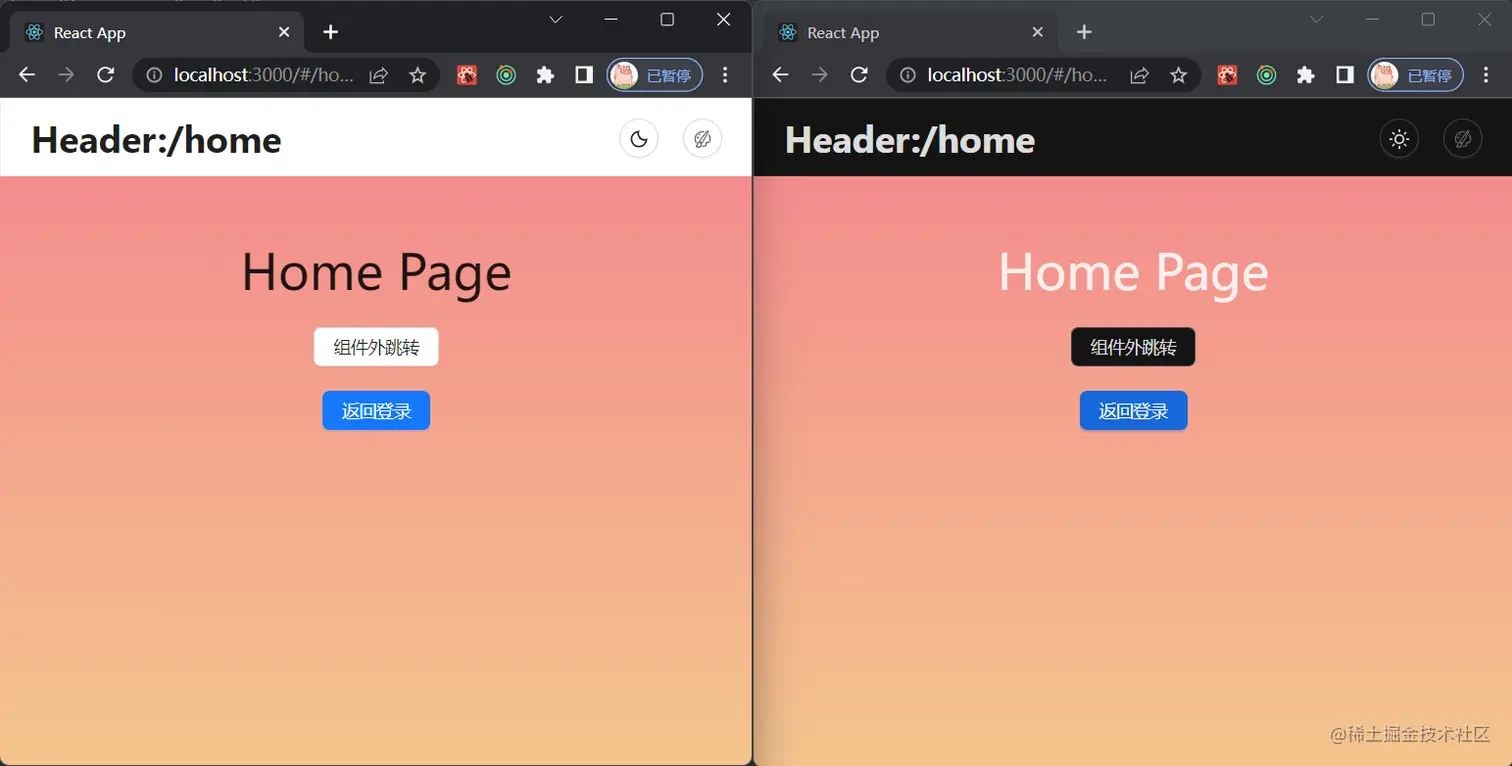Open Chrome three-dot menu in right window
The width and height of the screenshot is (1512, 766).
tap(1486, 75)
